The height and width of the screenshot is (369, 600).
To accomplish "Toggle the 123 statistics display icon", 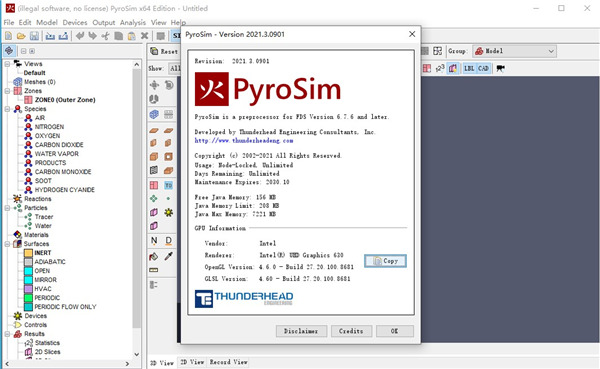I will 440,69.
